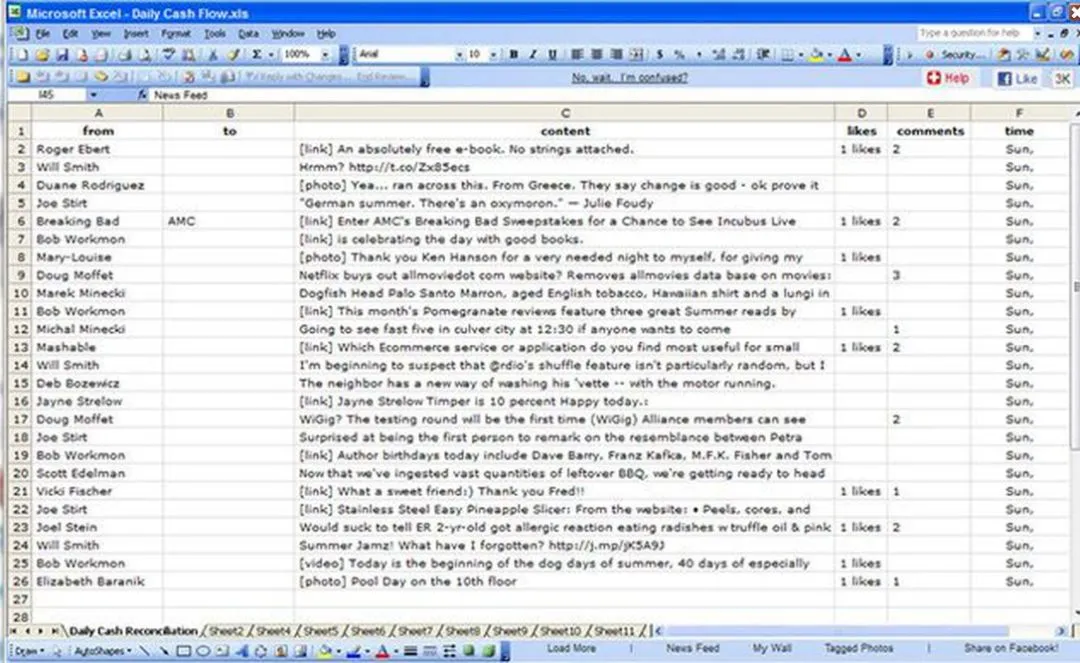Click the Facebook Like button

1018,78
